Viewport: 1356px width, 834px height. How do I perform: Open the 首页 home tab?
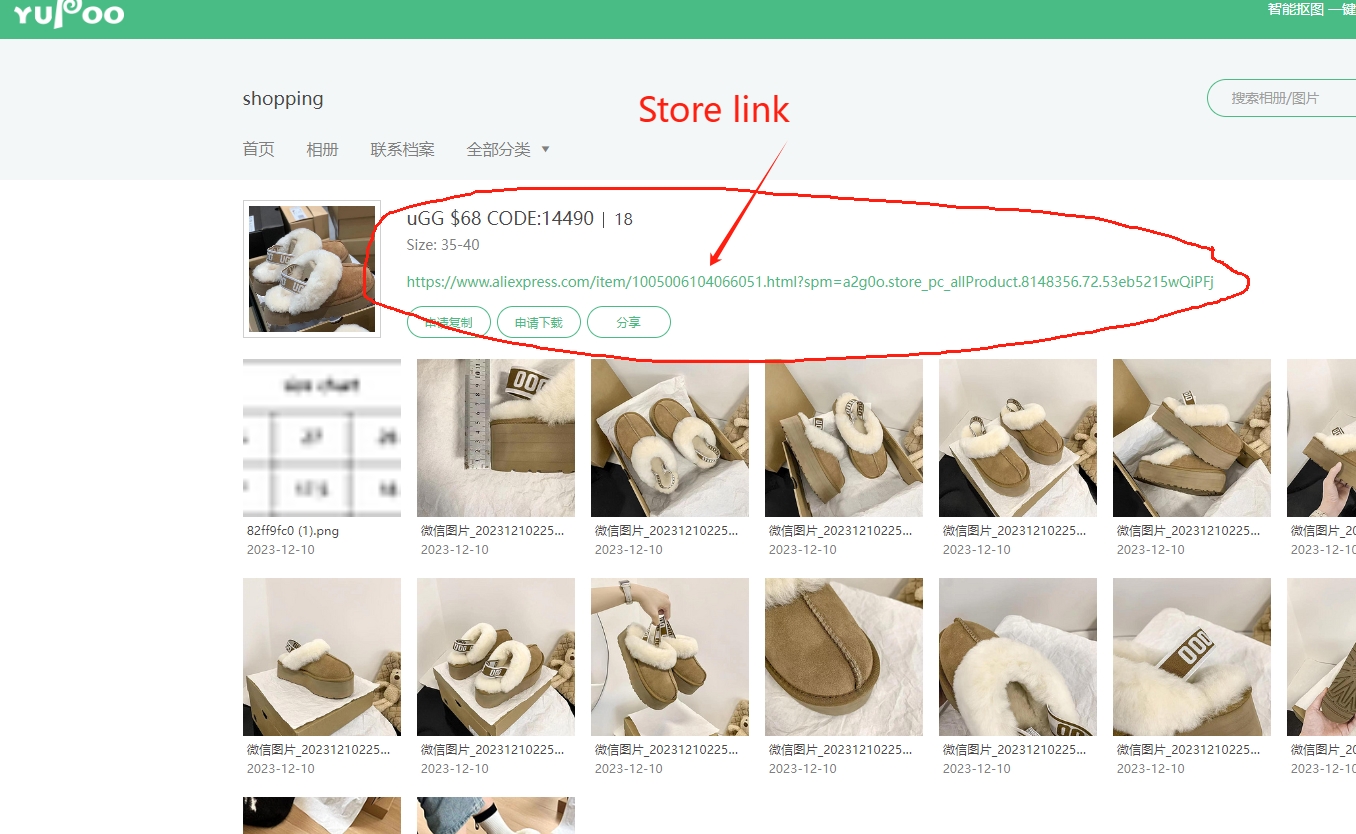coord(258,149)
